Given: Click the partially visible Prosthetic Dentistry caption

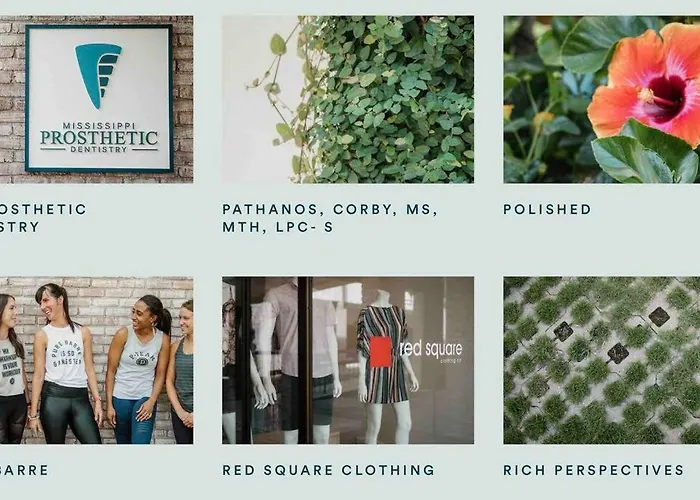Looking at the screenshot, I should tap(43, 218).
